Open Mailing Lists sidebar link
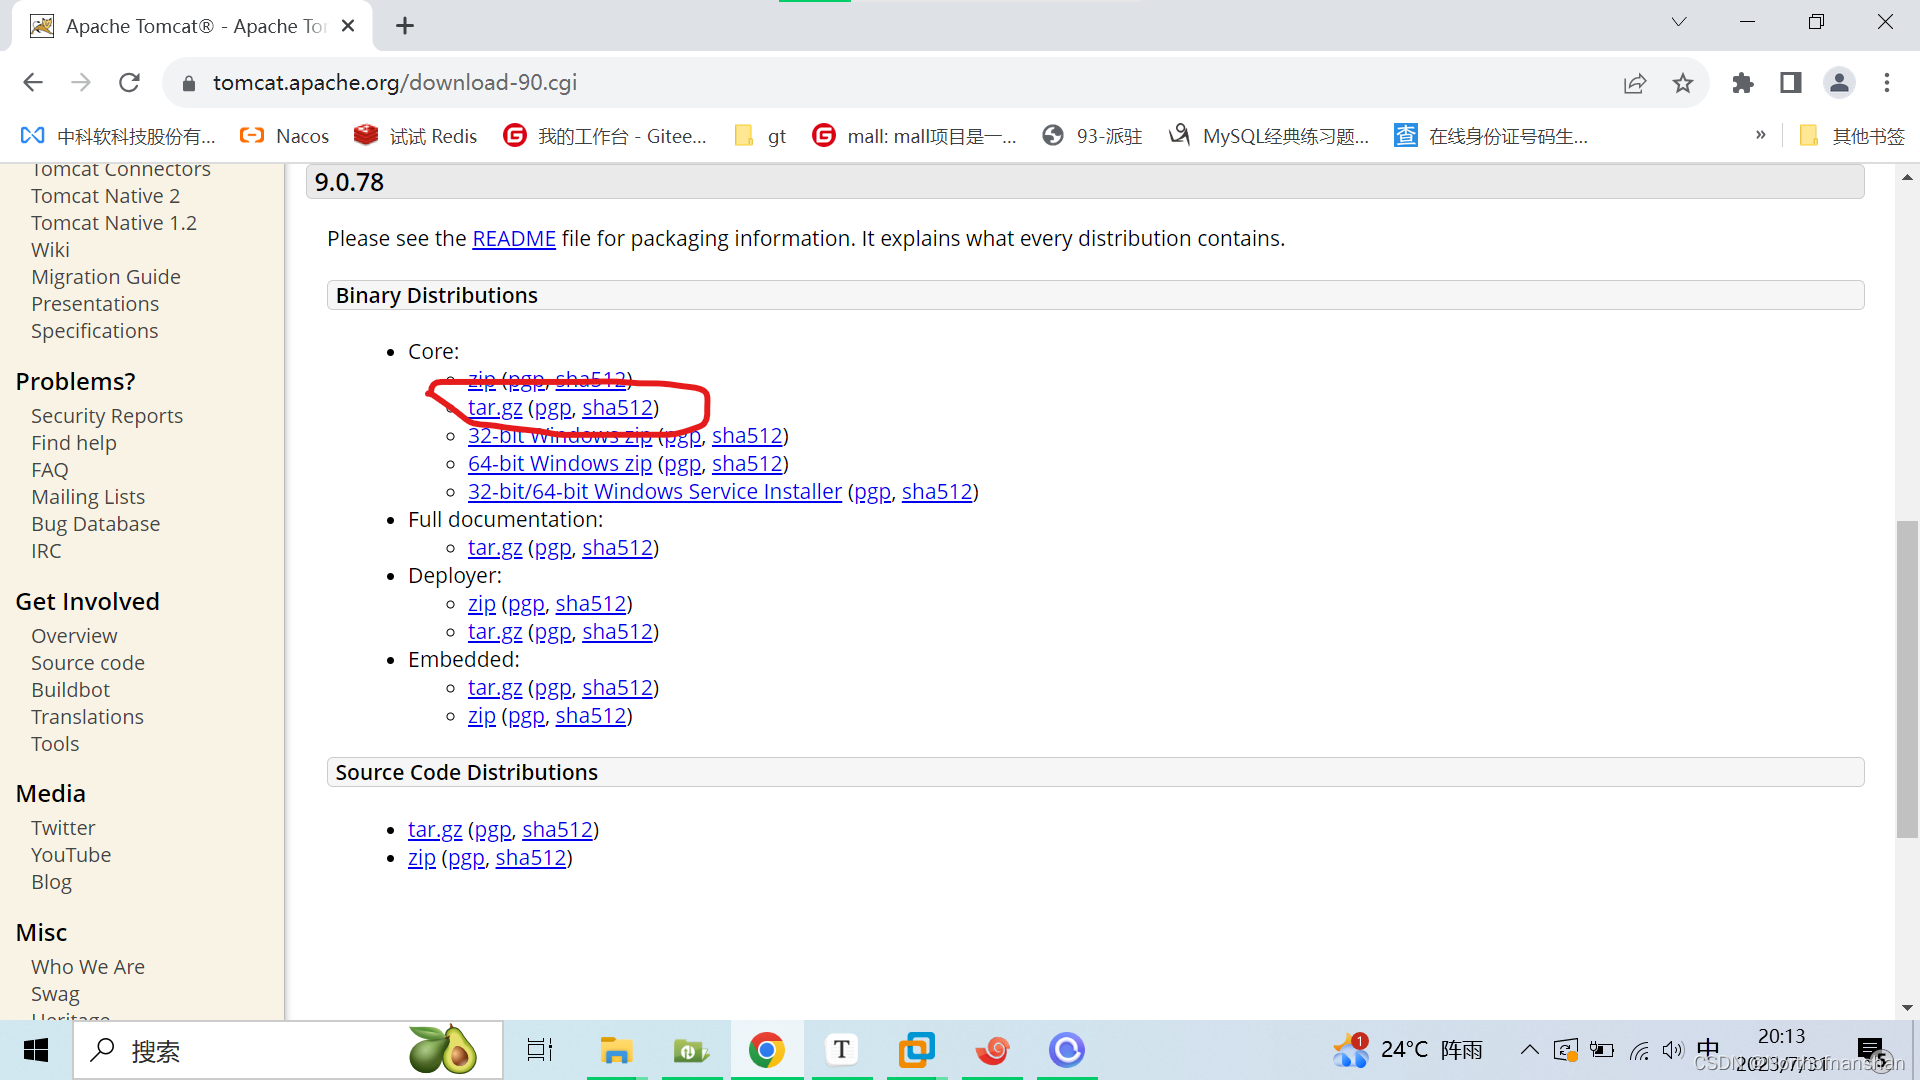 [88, 497]
